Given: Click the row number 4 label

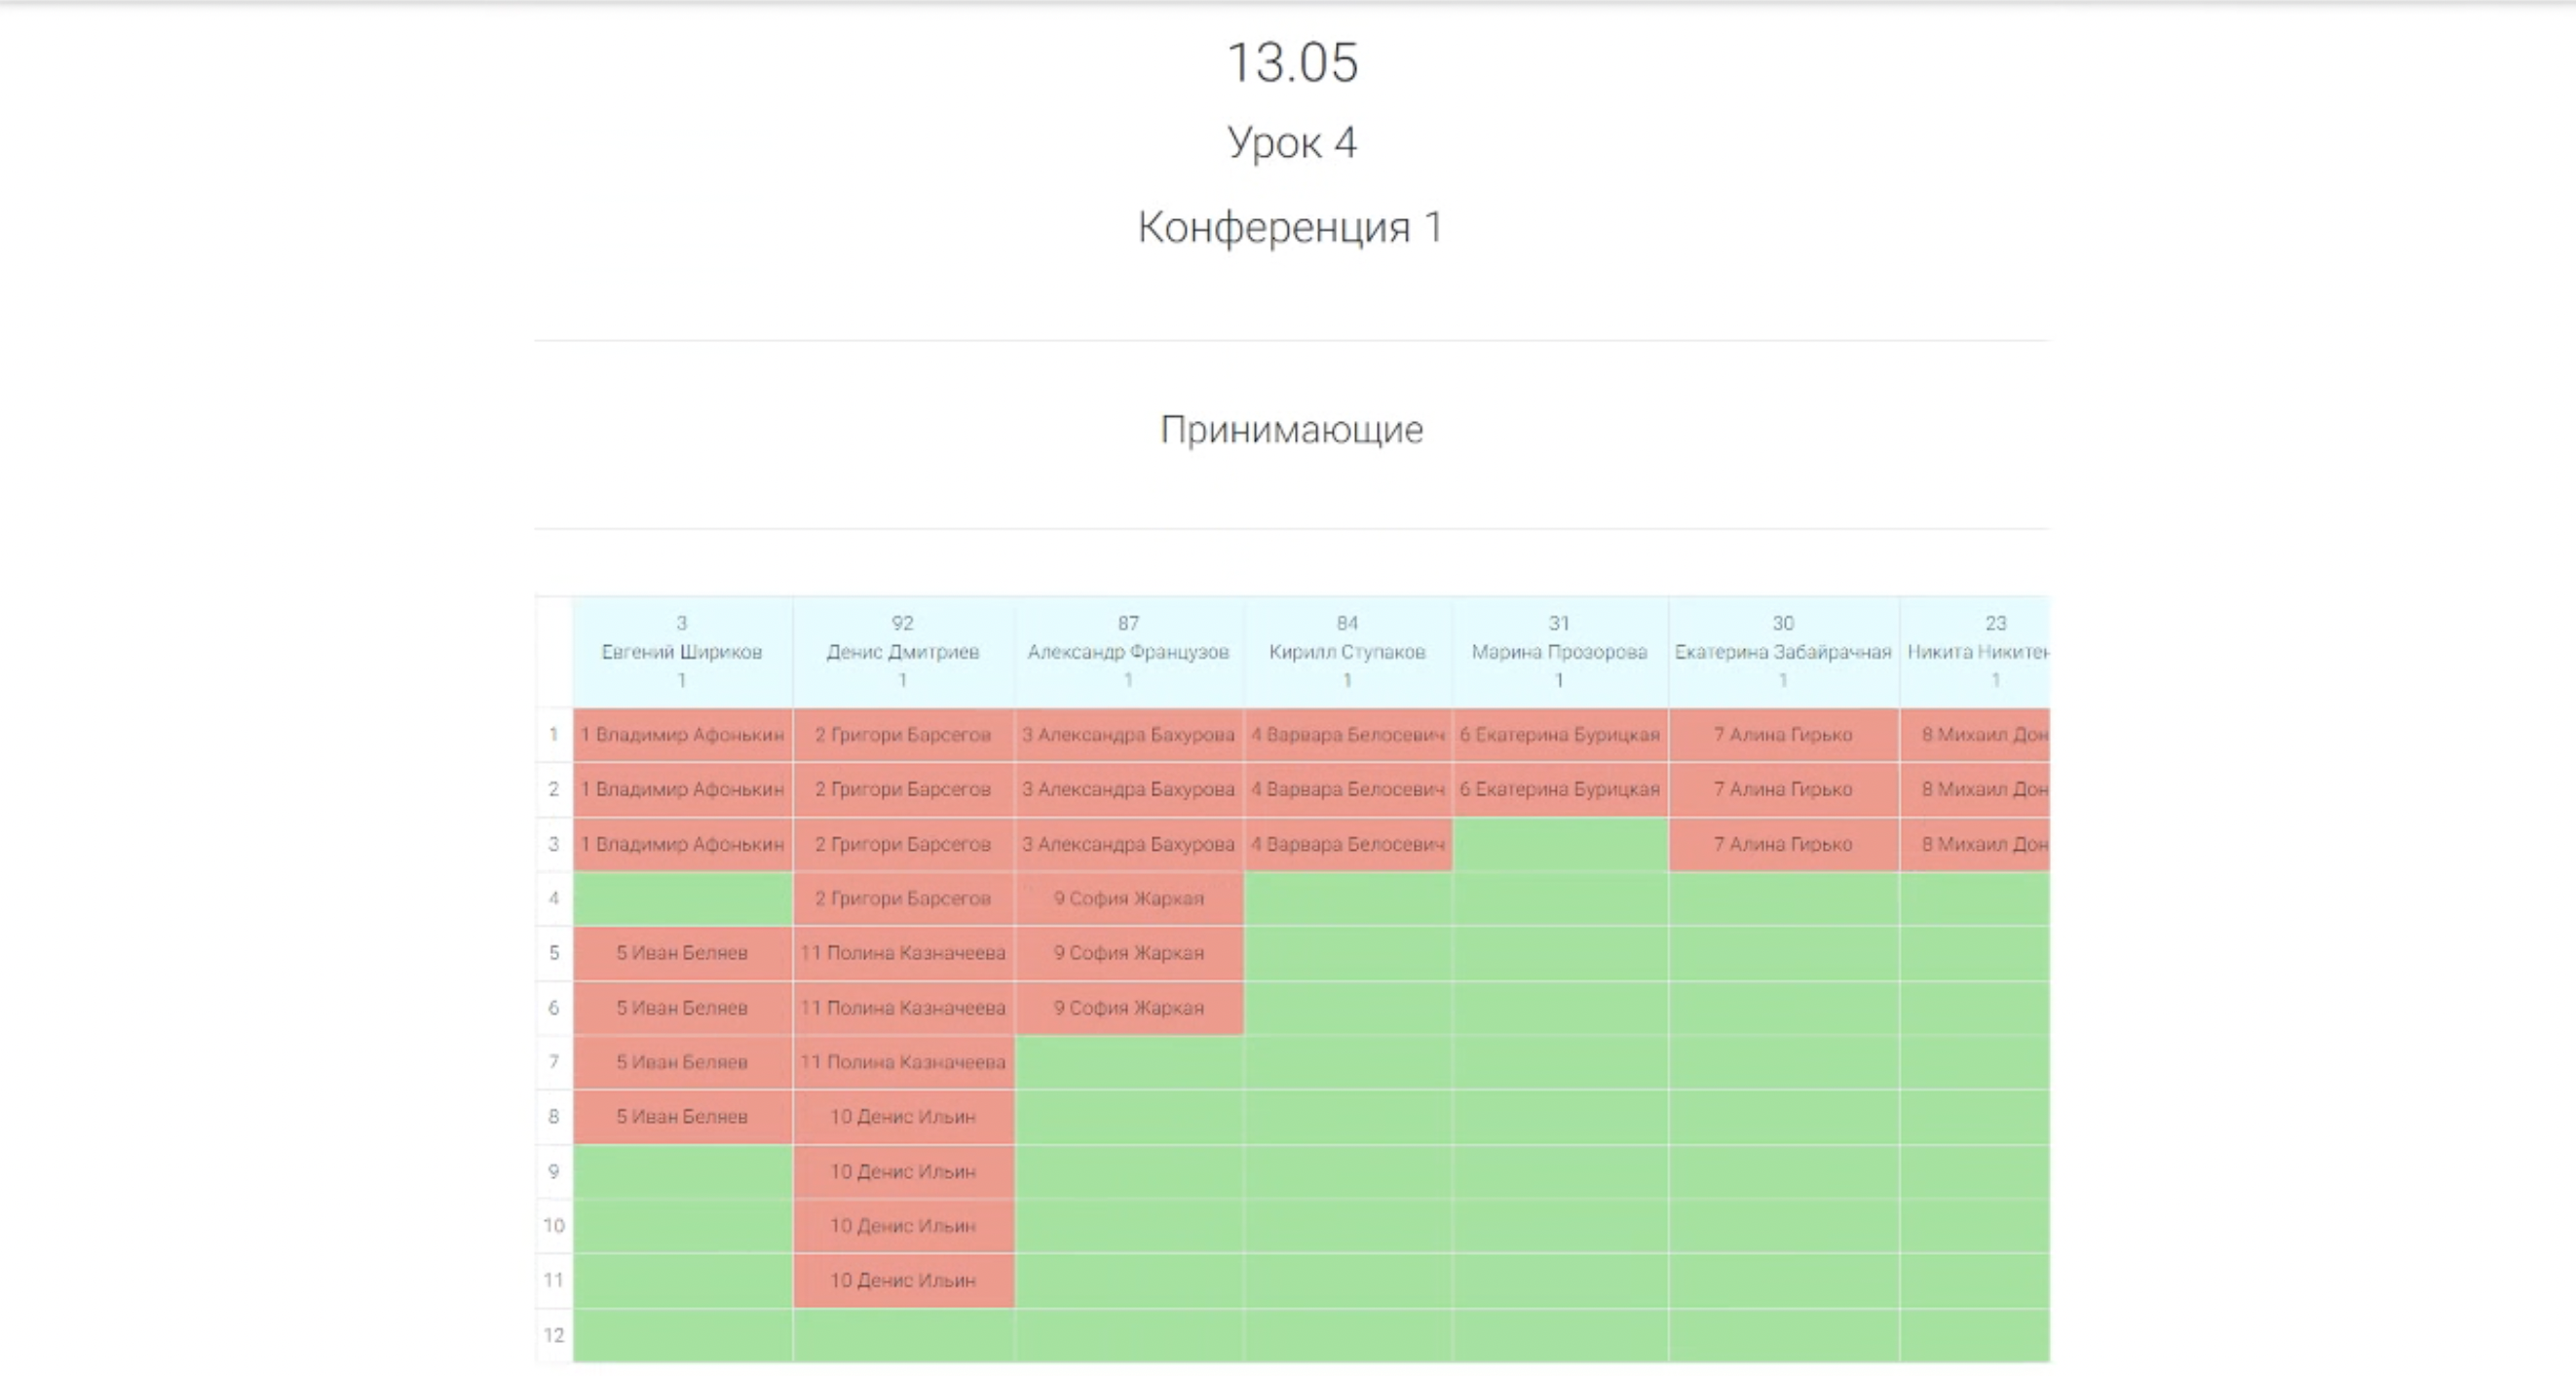Looking at the screenshot, I should (x=554, y=898).
